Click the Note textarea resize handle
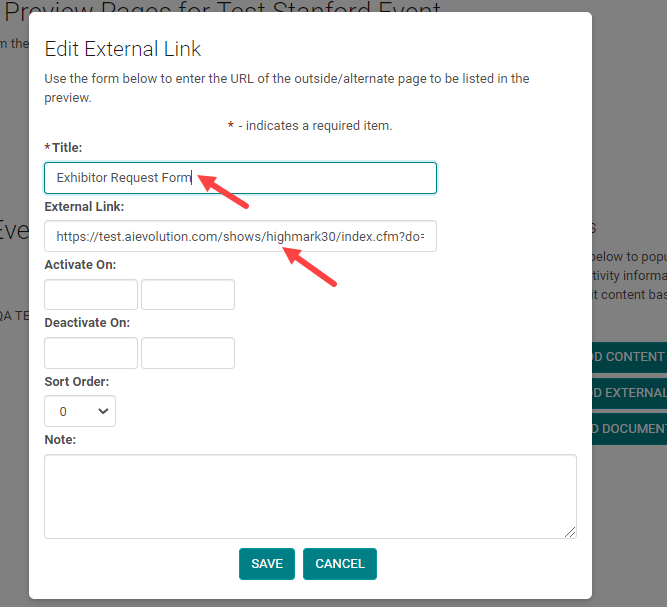Image resolution: width=667 pixels, height=607 pixels. [x=570, y=533]
